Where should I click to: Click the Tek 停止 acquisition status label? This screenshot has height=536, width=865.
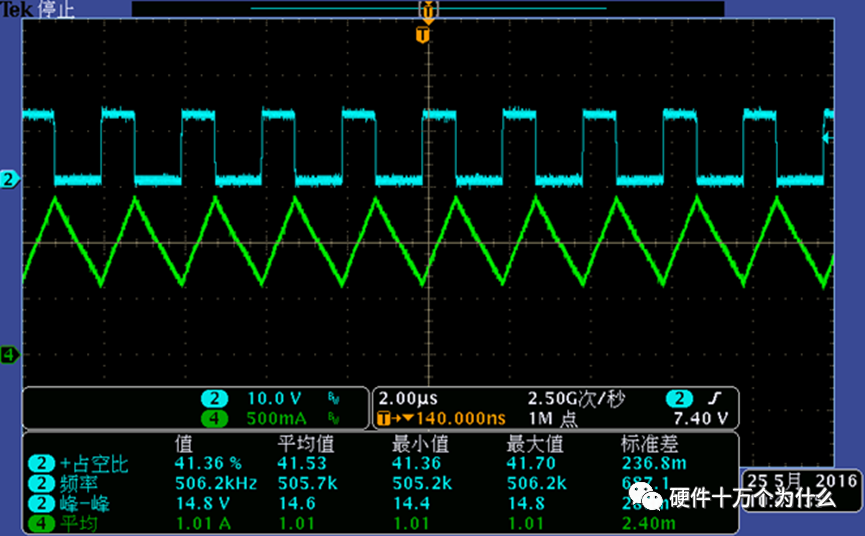(38, 9)
